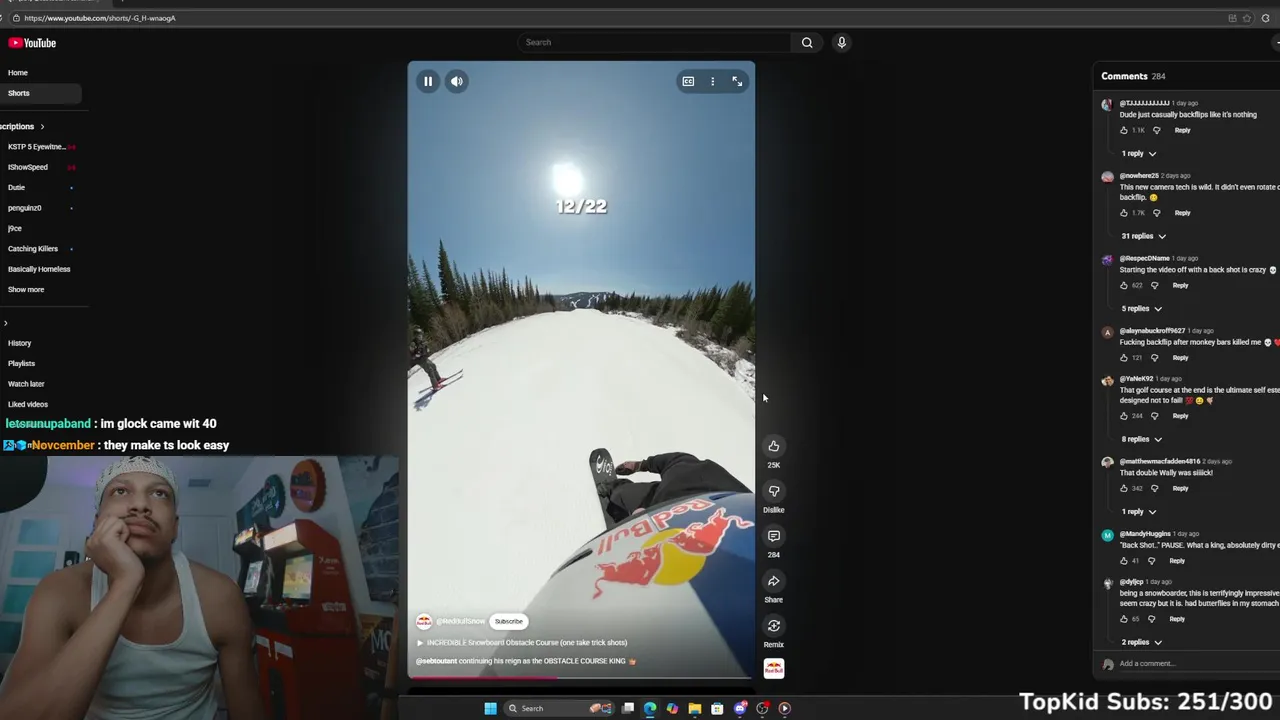Like the @matthewmacfadden4816 comment
The height and width of the screenshot is (720, 1280).
point(1124,489)
